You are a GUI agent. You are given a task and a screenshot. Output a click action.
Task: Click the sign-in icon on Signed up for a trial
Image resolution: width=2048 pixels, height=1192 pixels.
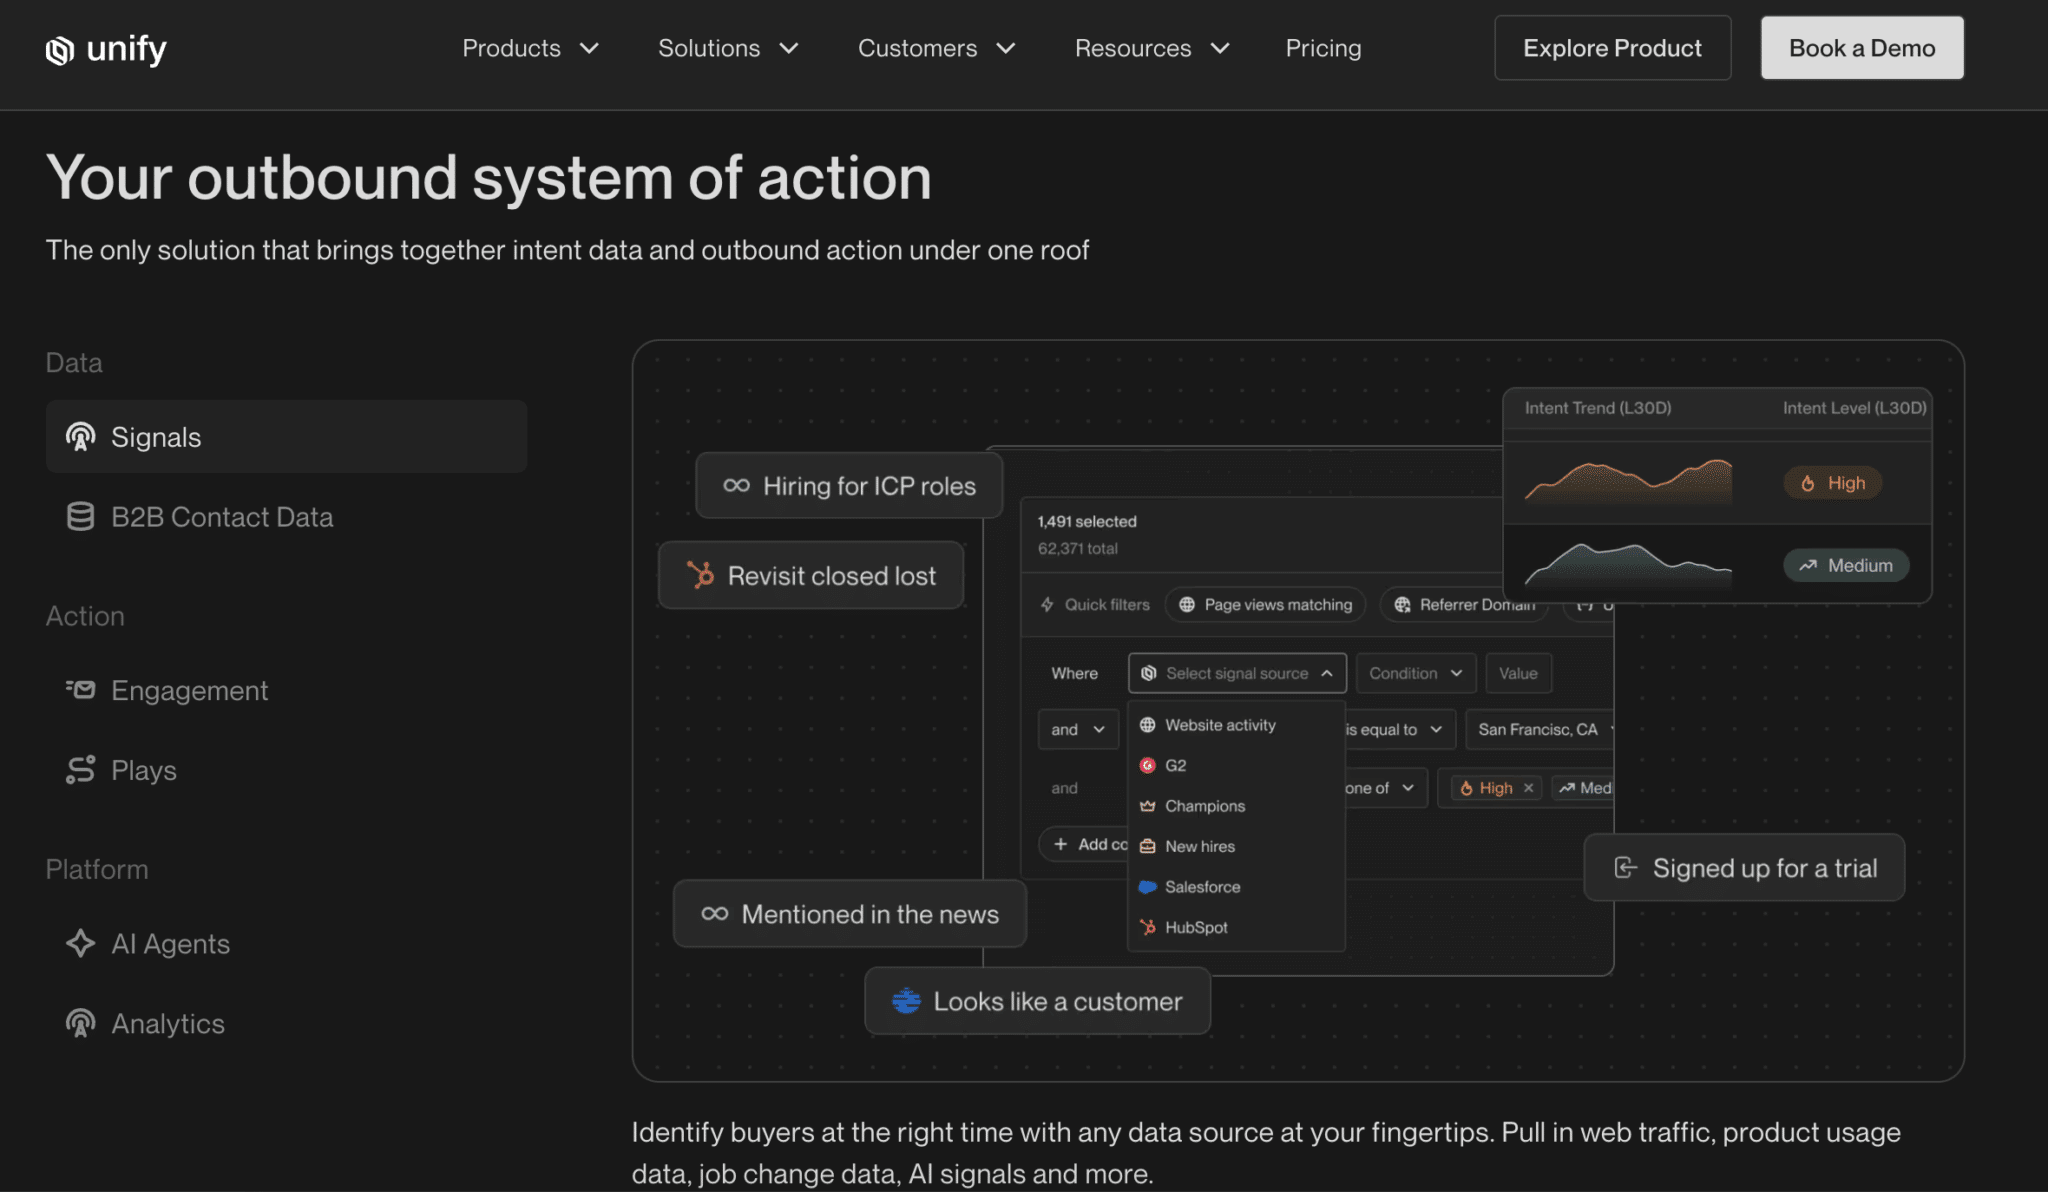coord(1626,867)
